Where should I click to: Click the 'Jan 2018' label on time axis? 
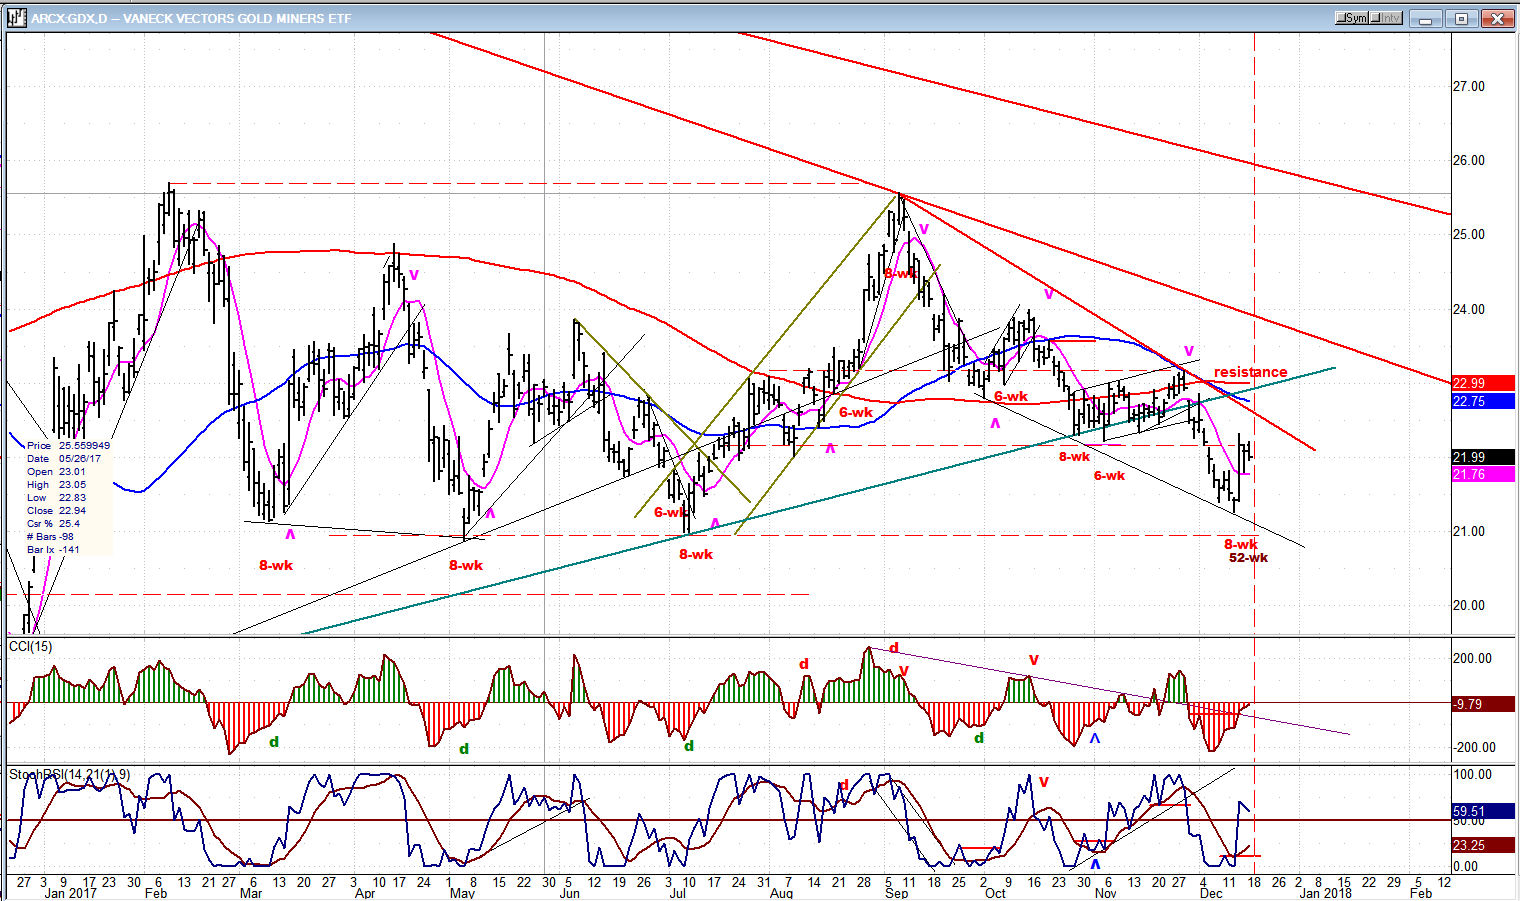(x=1325, y=893)
